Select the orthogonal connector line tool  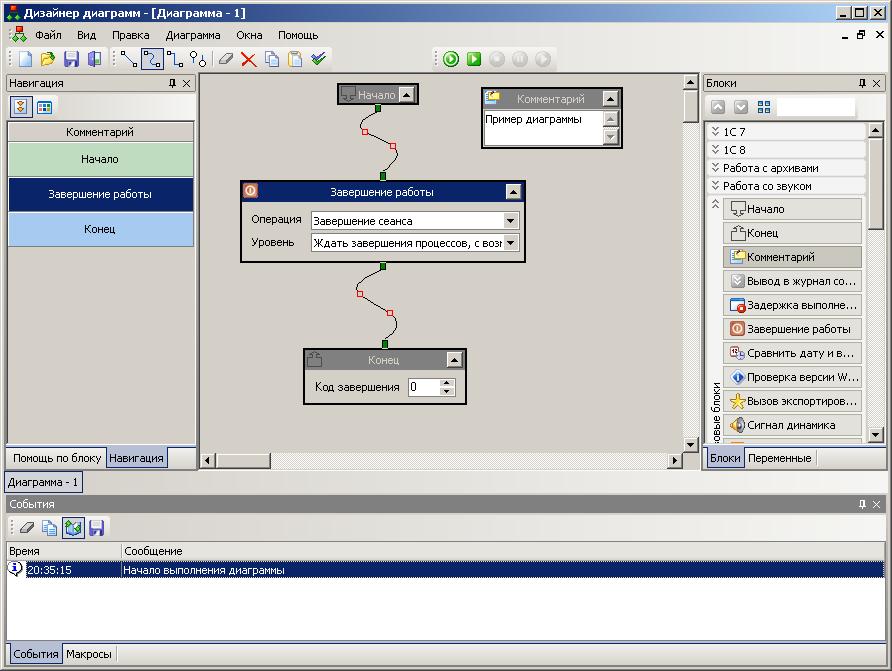point(175,59)
